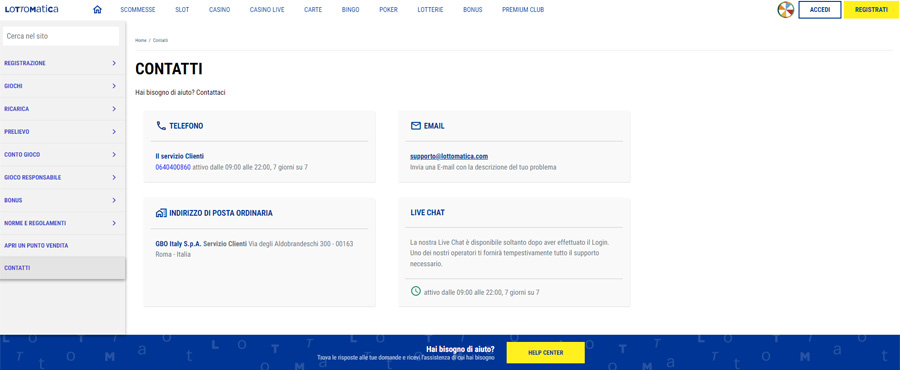The width and height of the screenshot is (900, 370).
Task: Open the Poker menu
Action: pos(389,10)
